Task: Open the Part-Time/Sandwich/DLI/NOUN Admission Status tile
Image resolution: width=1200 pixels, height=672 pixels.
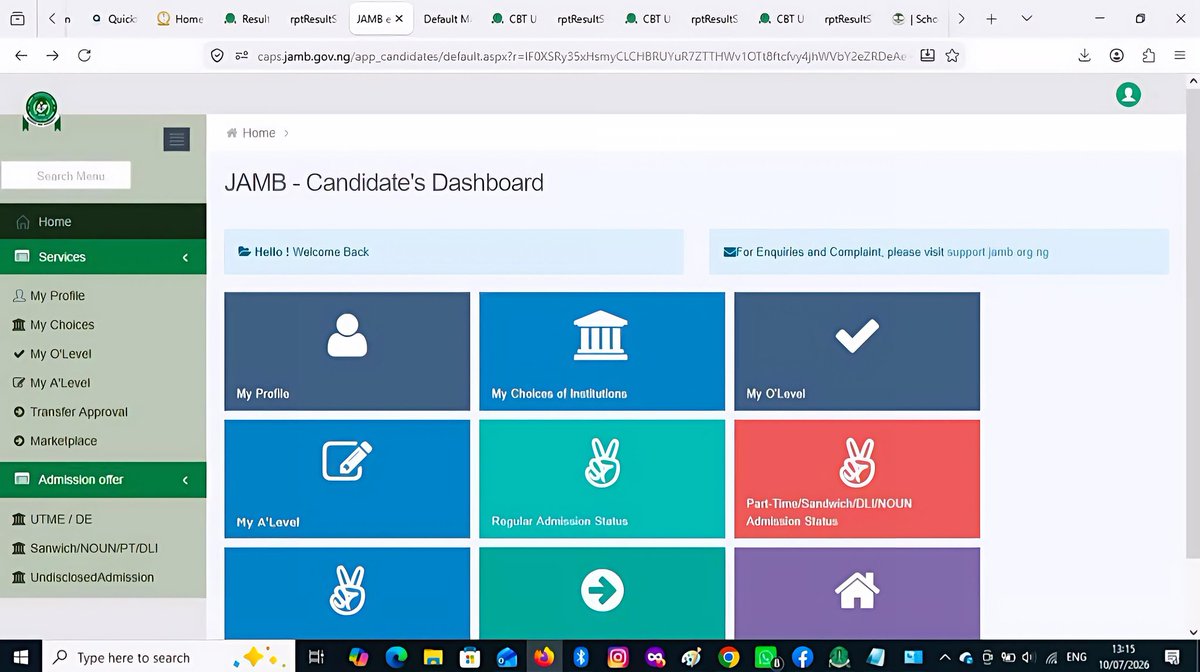Action: coord(857,479)
